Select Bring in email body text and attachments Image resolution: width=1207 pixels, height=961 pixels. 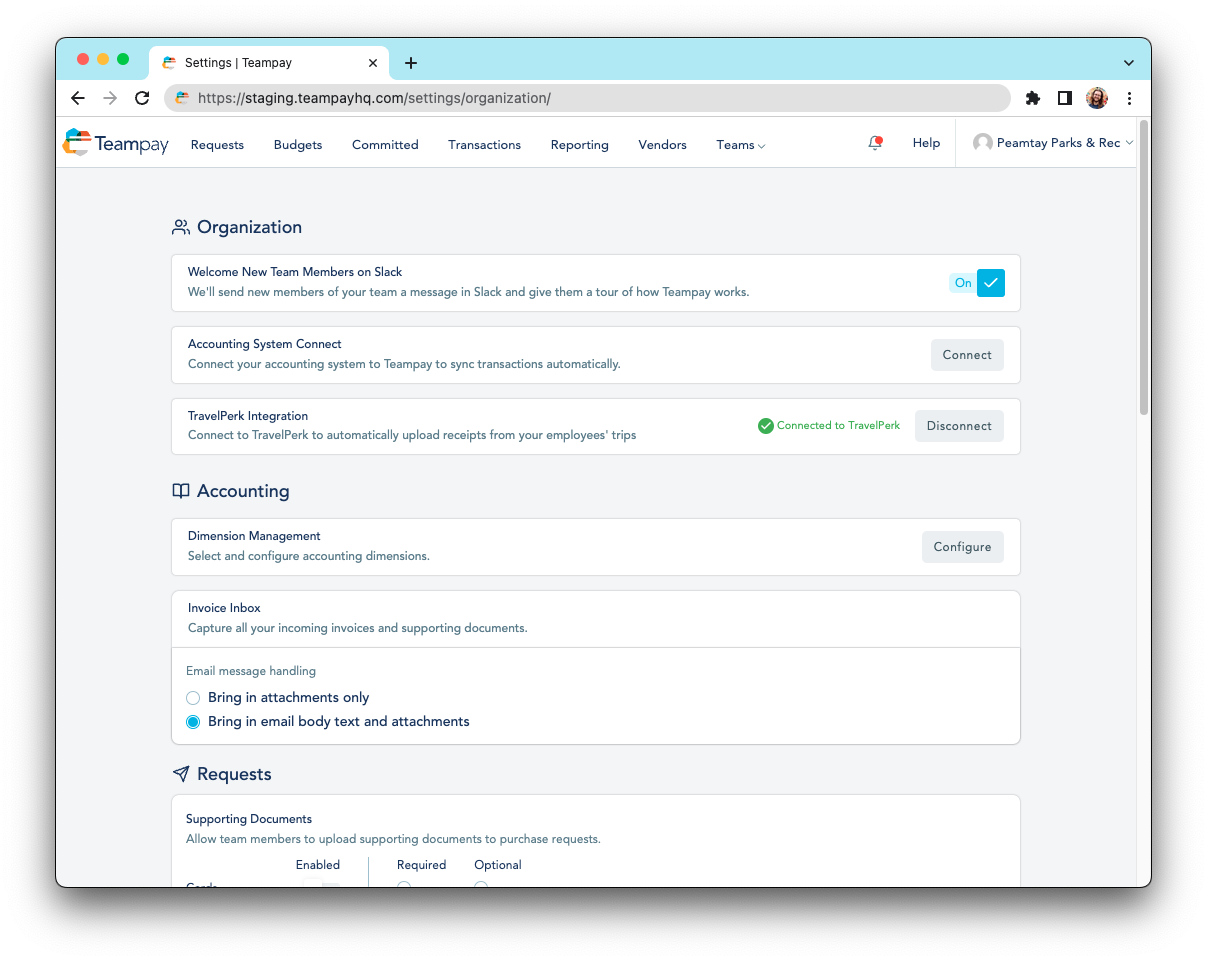pos(194,722)
